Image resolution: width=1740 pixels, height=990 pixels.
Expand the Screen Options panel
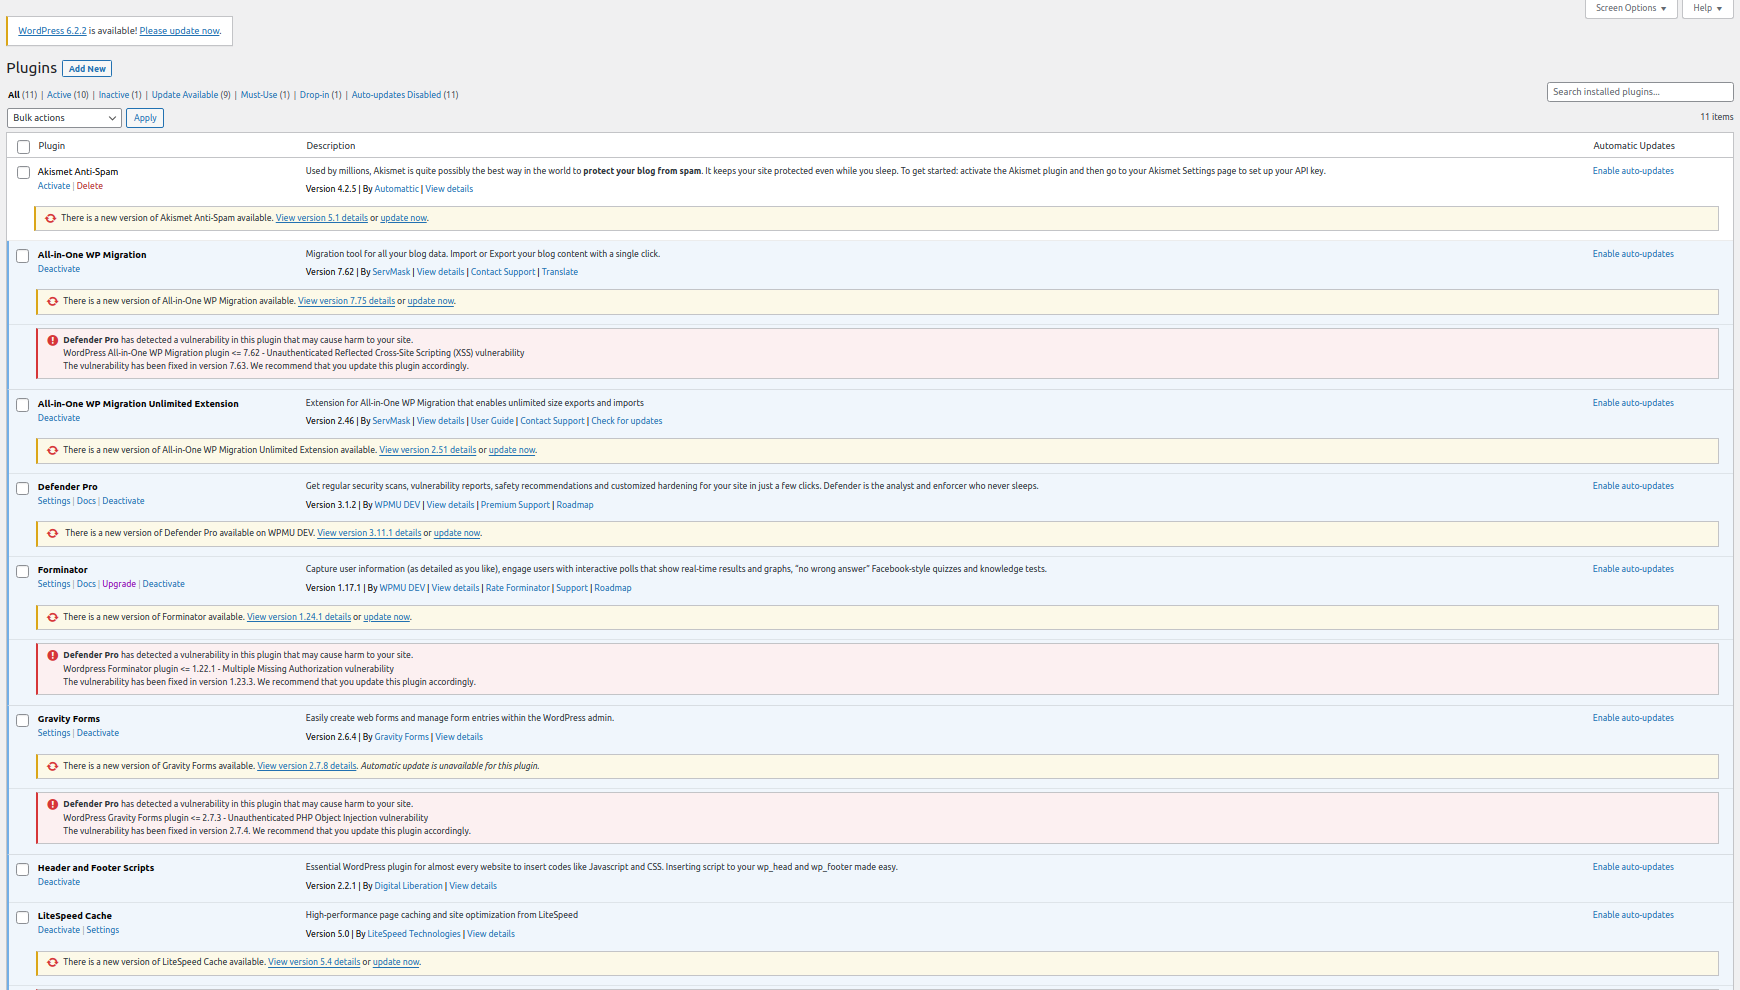pyautogui.click(x=1630, y=8)
